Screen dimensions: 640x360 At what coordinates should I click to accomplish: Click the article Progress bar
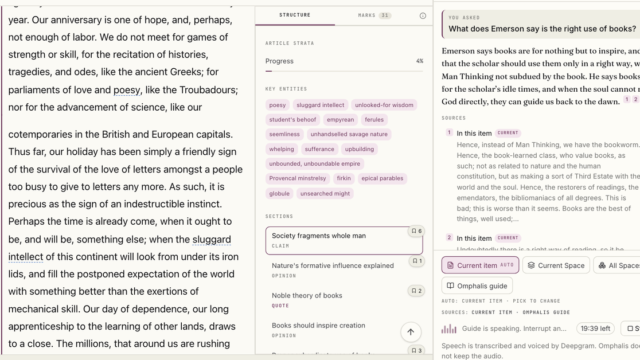(x=344, y=71)
